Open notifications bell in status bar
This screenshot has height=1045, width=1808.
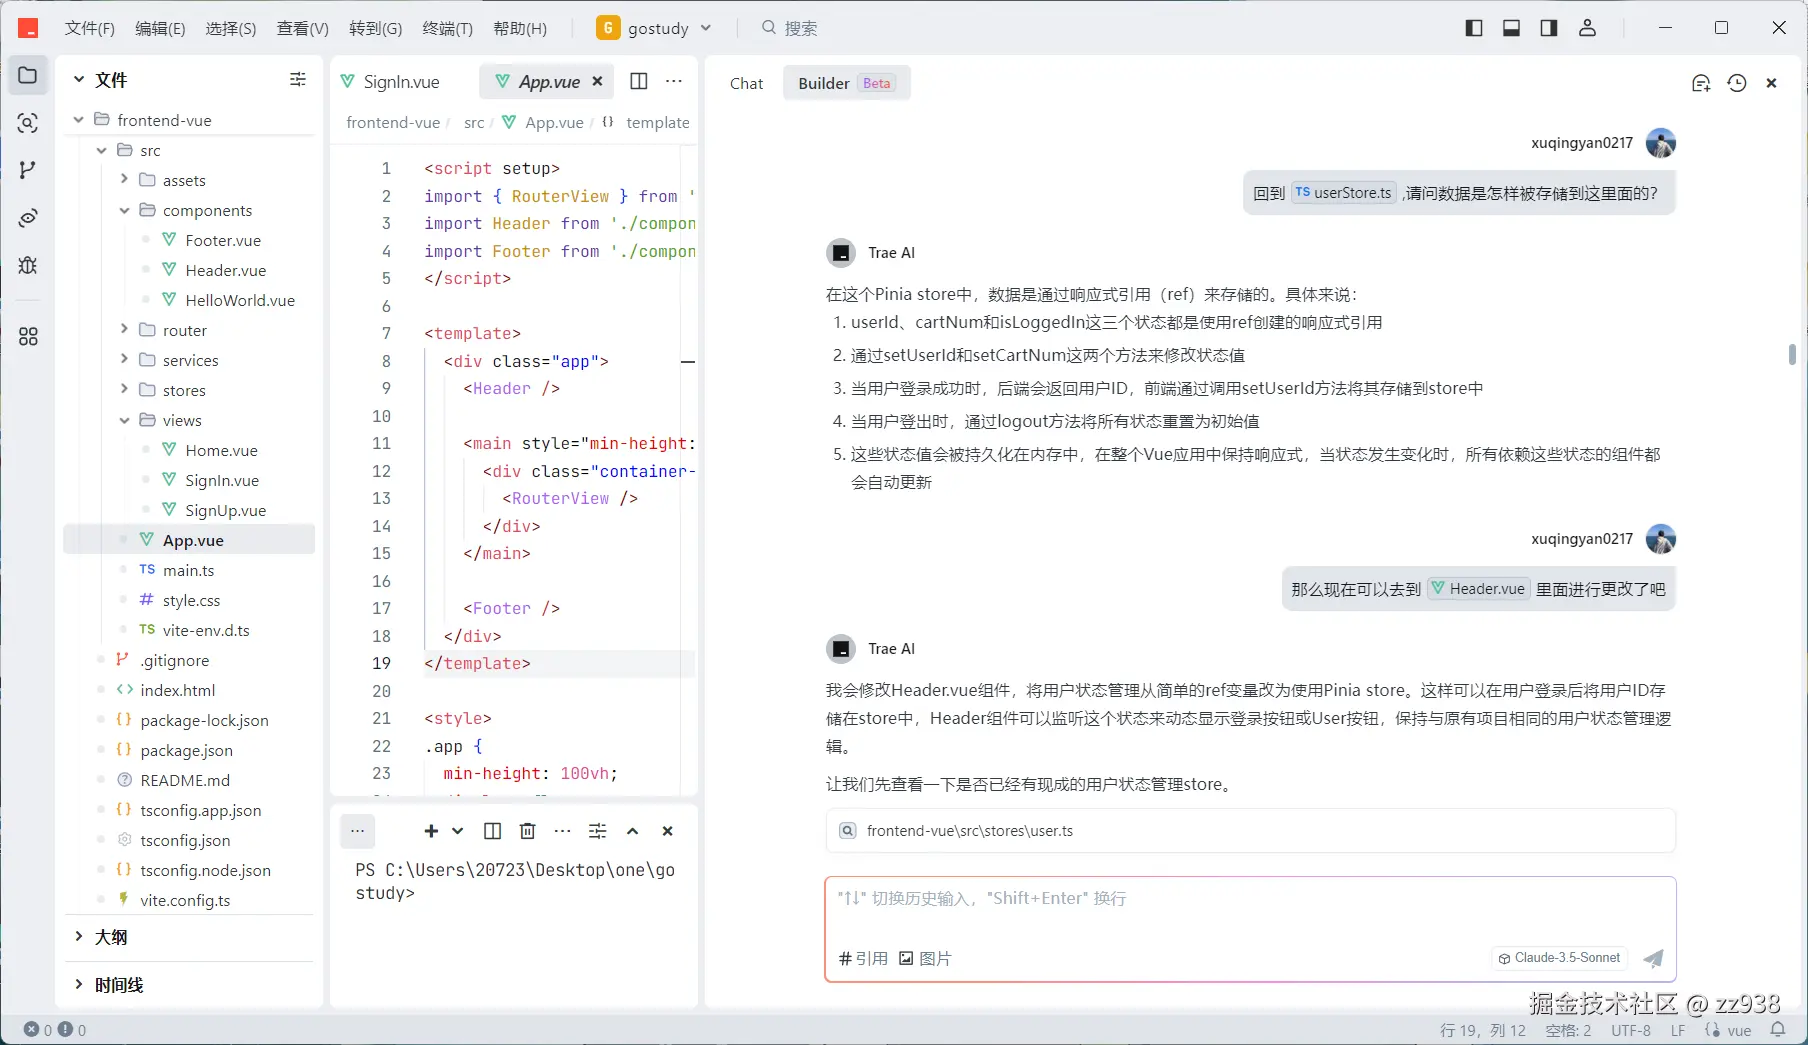1778,1030
